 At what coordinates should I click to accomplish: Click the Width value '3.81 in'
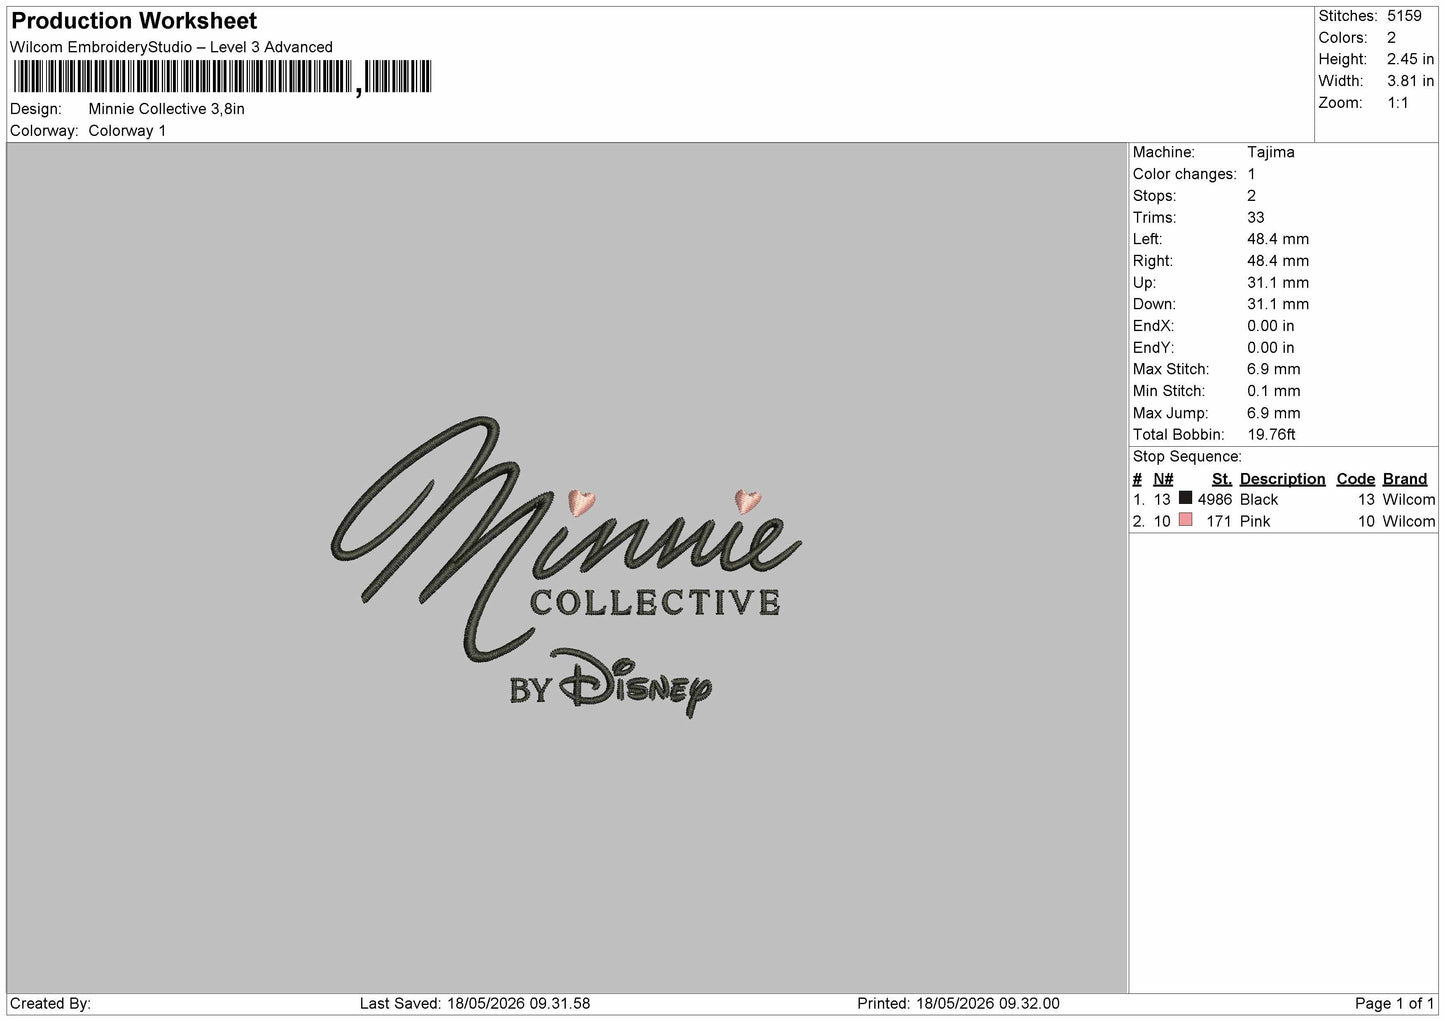[x=1410, y=81]
